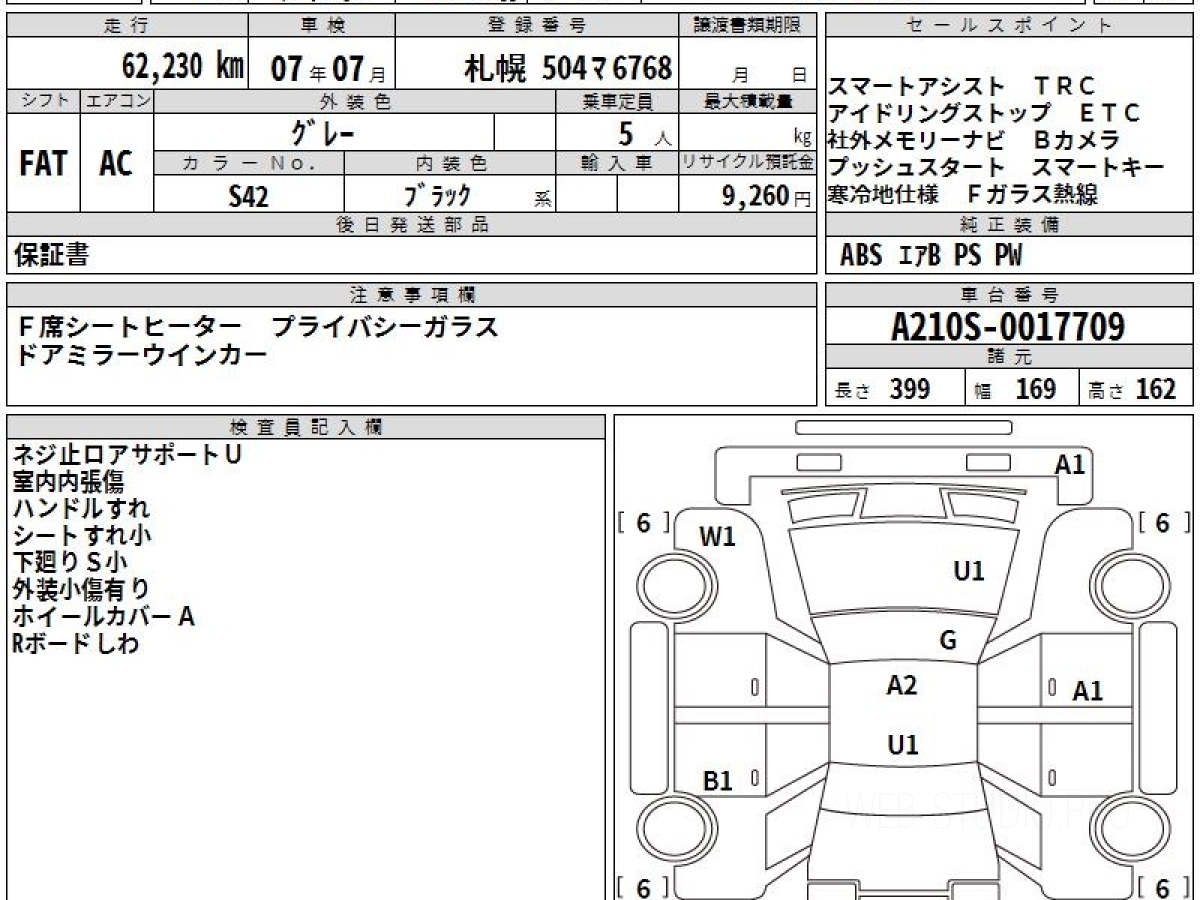Select chassis number A210S-0017709

(1008, 327)
